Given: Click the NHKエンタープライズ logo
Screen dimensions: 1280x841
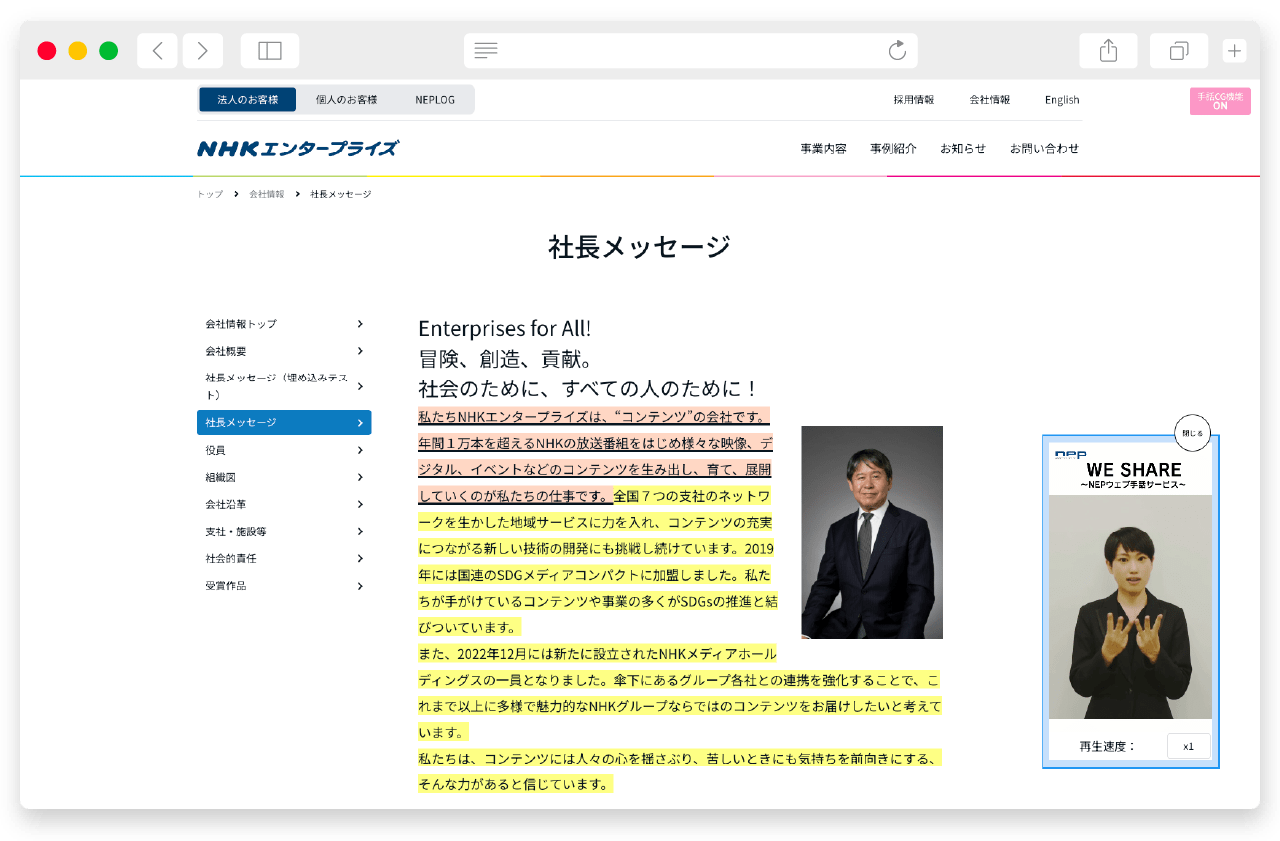Looking at the screenshot, I should 298,149.
